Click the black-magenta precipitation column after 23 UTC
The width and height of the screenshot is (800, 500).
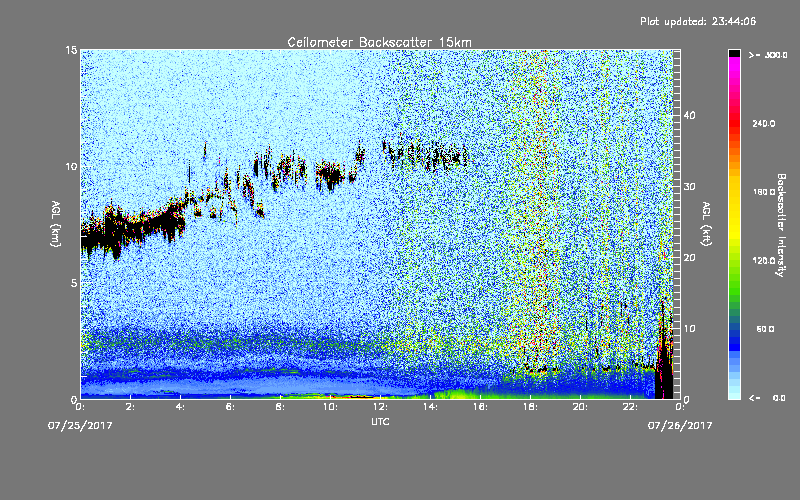[x=664, y=357]
